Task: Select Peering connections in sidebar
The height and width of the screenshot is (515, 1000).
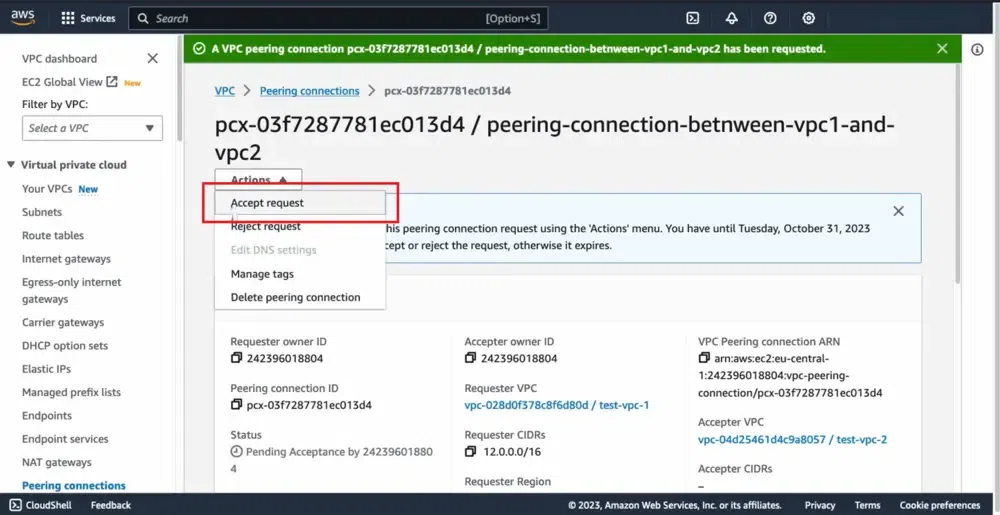Action: point(74,486)
